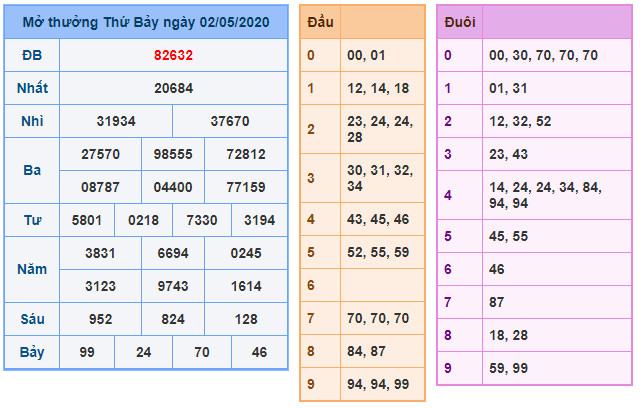
Task: Select fifth prize number 9743
Action: pos(173,286)
